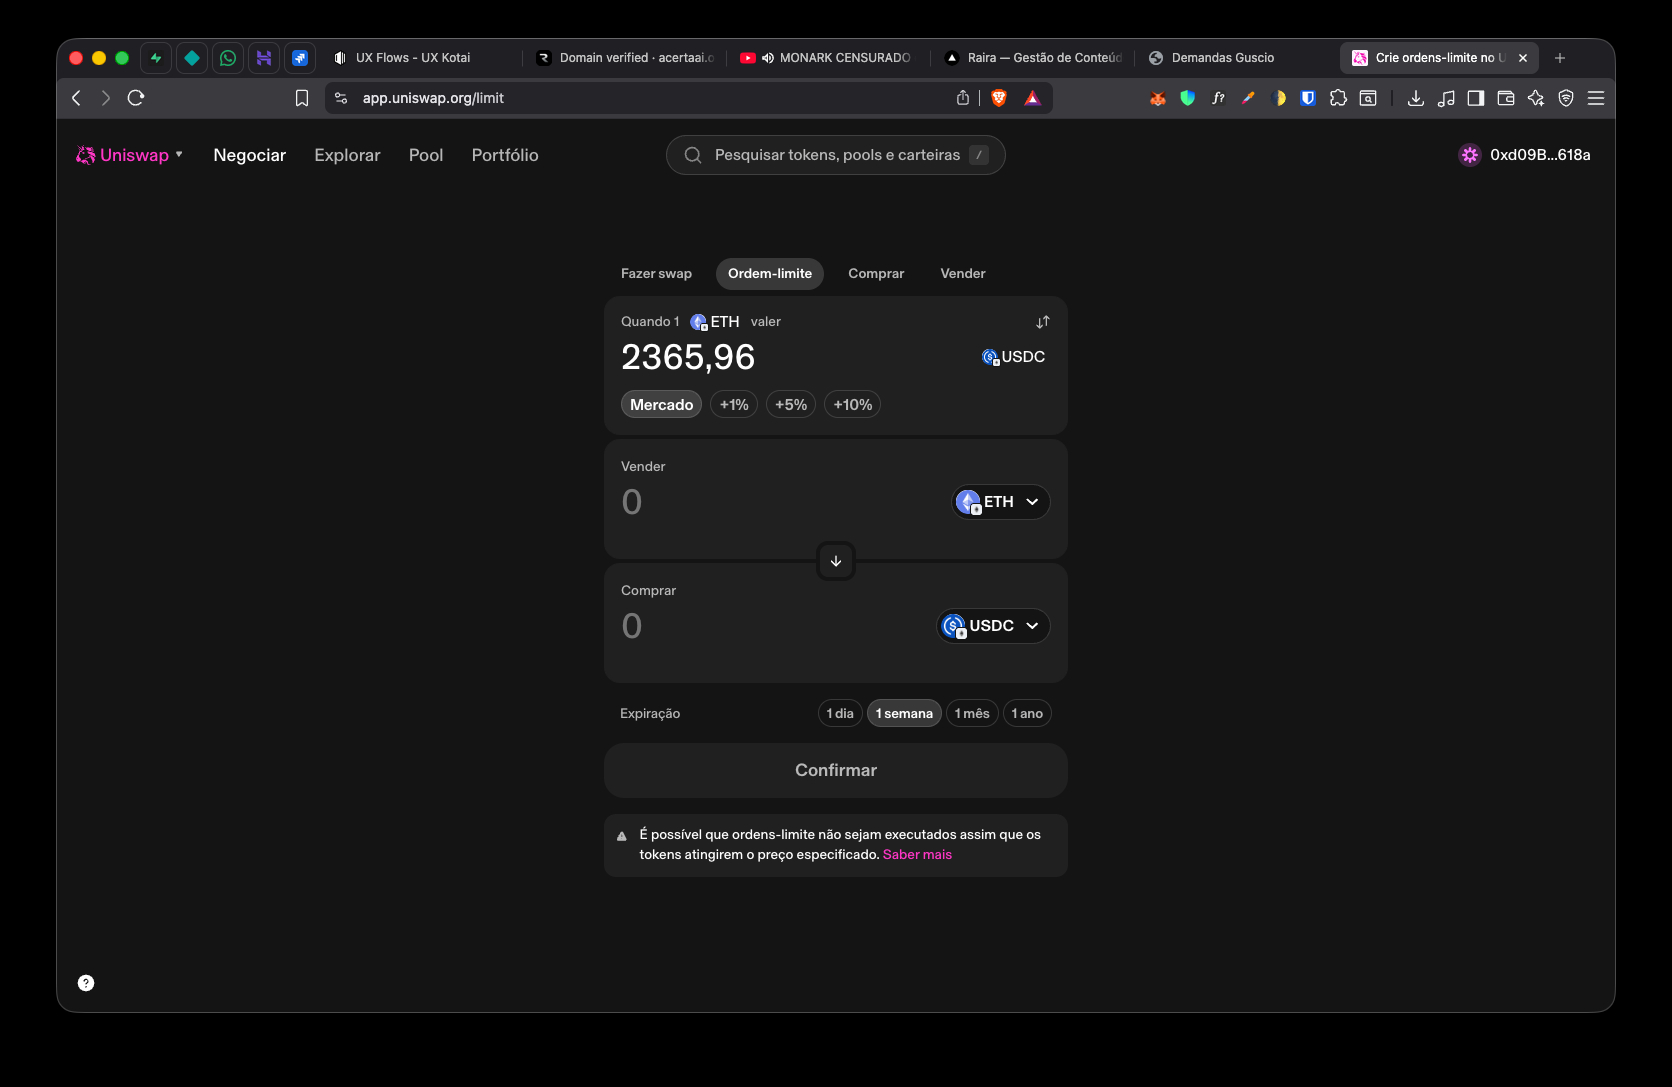Click the Brave VPN shield icon
Image resolution: width=1672 pixels, height=1087 pixels.
[1566, 98]
